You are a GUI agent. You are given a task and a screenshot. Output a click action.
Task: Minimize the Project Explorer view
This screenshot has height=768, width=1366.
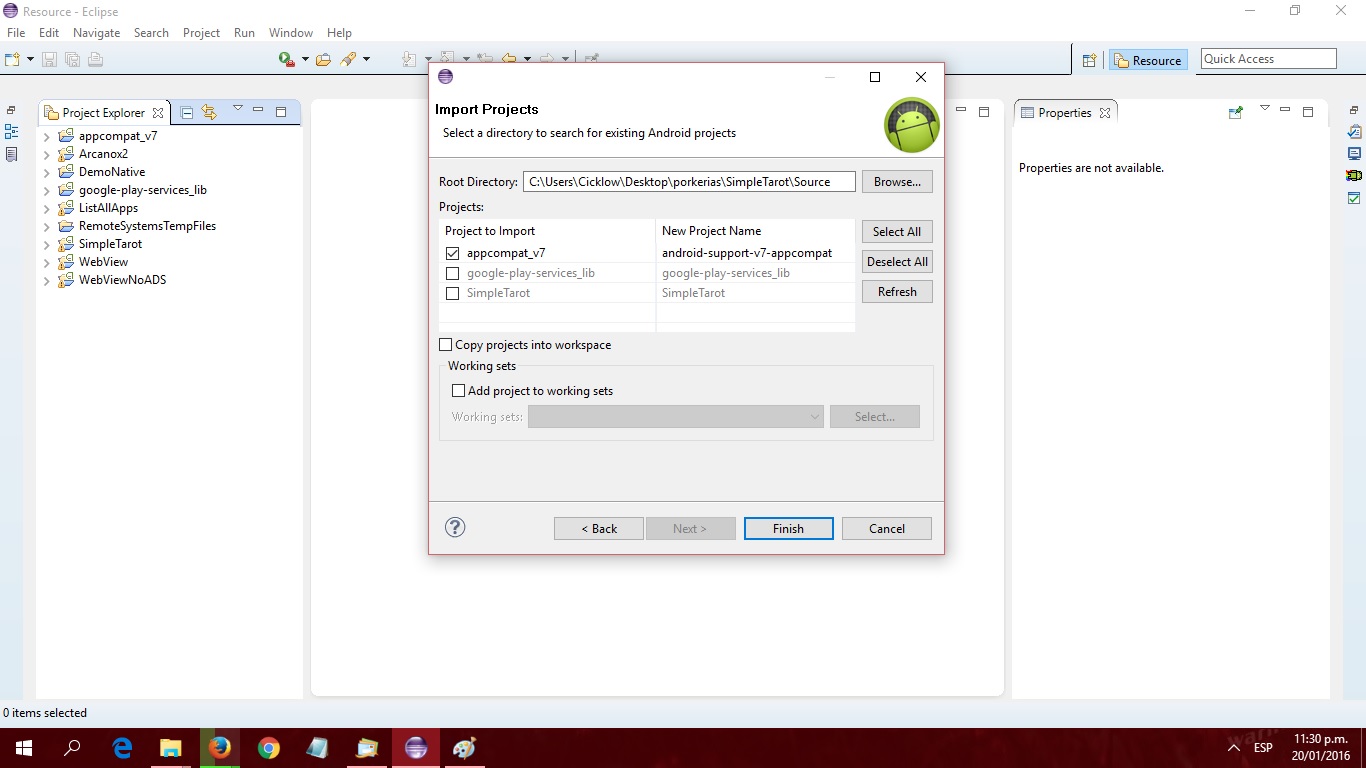(x=258, y=109)
